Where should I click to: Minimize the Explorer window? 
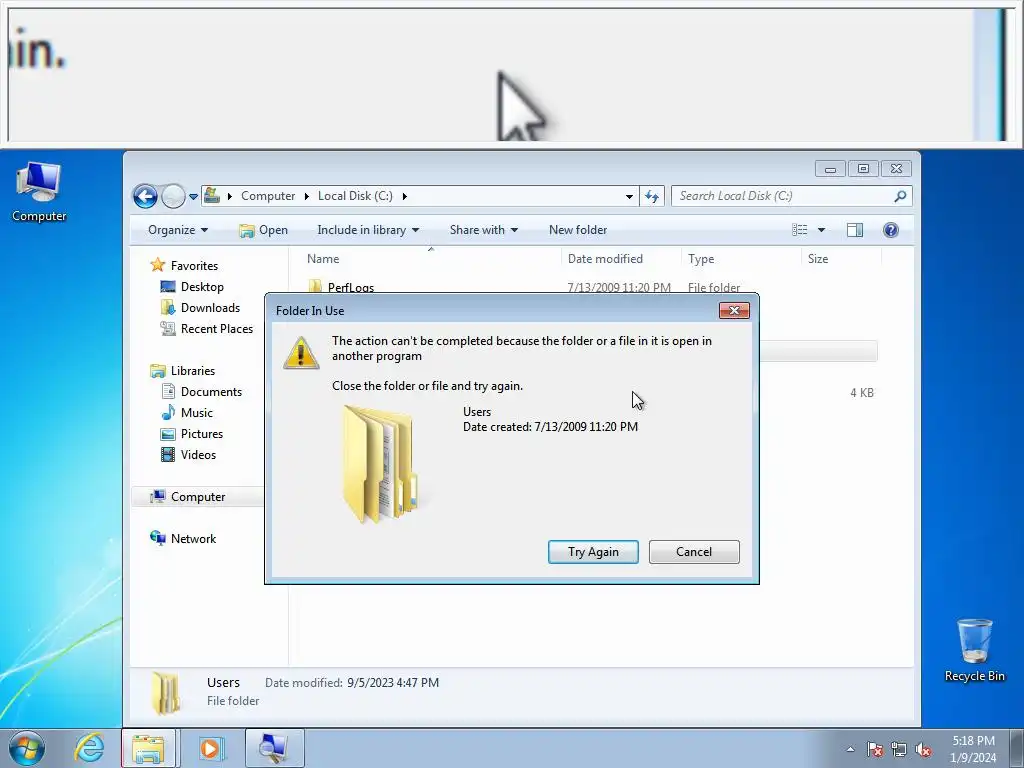830,169
